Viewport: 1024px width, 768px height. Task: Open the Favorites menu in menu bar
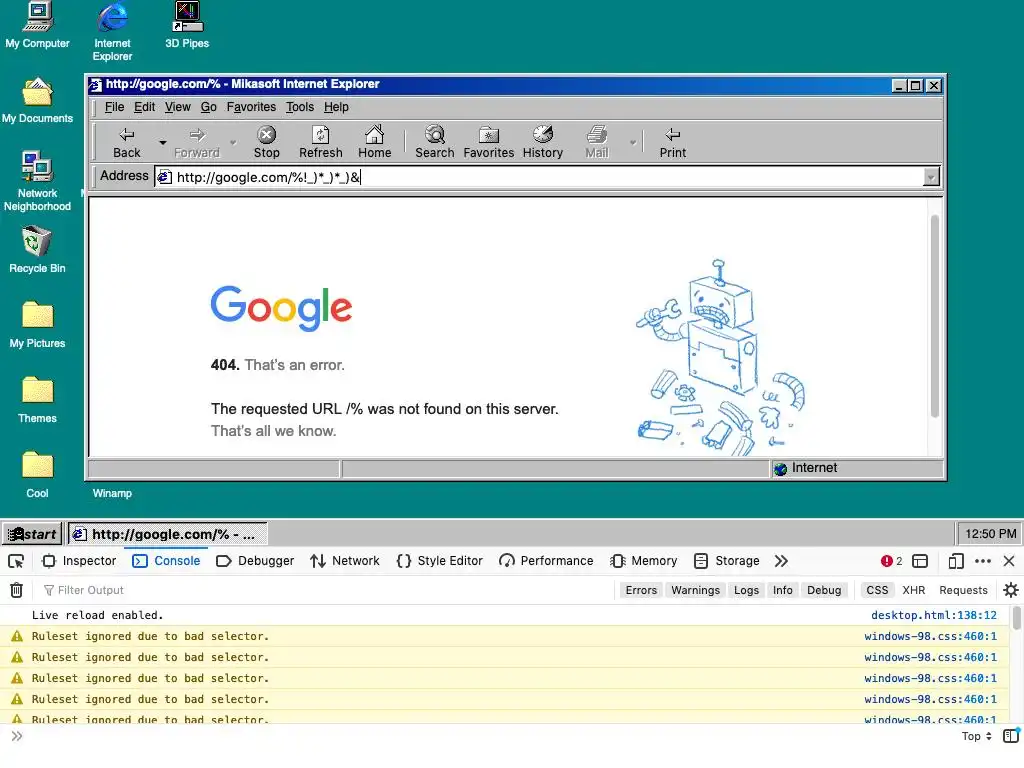(251, 107)
